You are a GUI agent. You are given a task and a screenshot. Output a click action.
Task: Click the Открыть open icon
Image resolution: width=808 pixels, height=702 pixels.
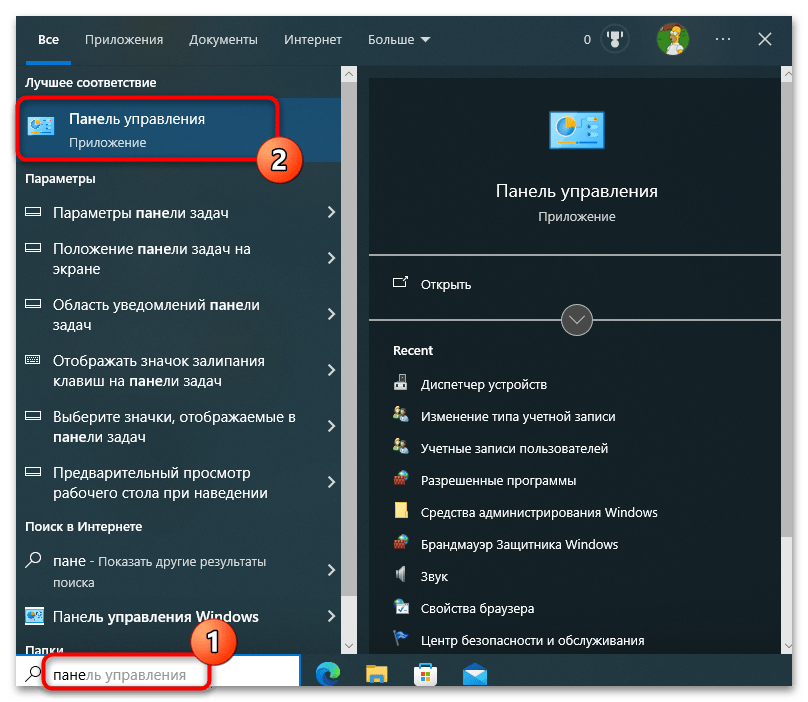pyautogui.click(x=400, y=282)
